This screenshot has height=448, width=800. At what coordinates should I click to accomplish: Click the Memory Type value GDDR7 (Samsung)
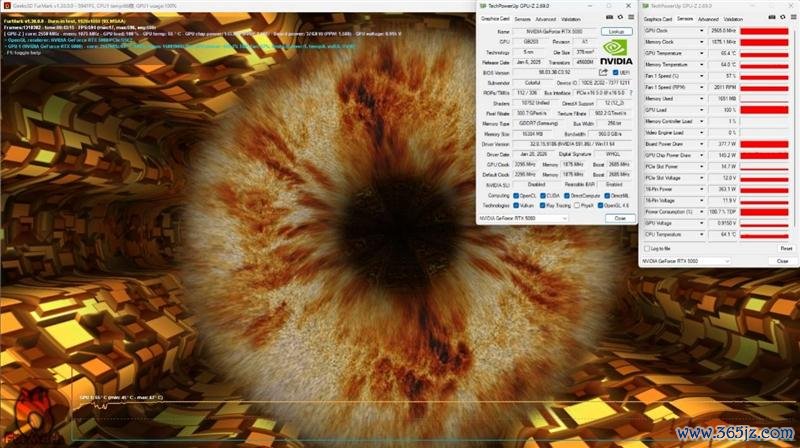(538, 124)
